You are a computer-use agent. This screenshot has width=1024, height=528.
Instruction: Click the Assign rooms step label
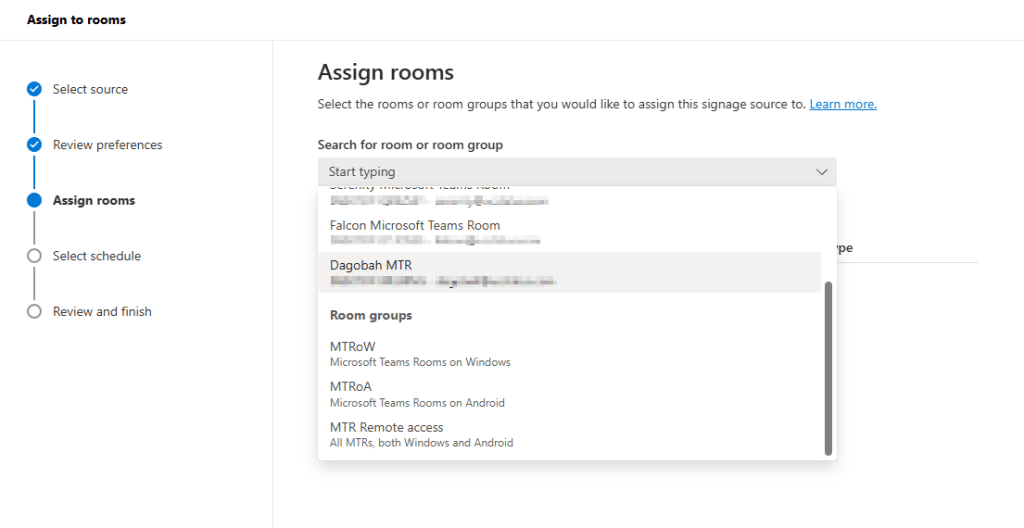pos(94,200)
